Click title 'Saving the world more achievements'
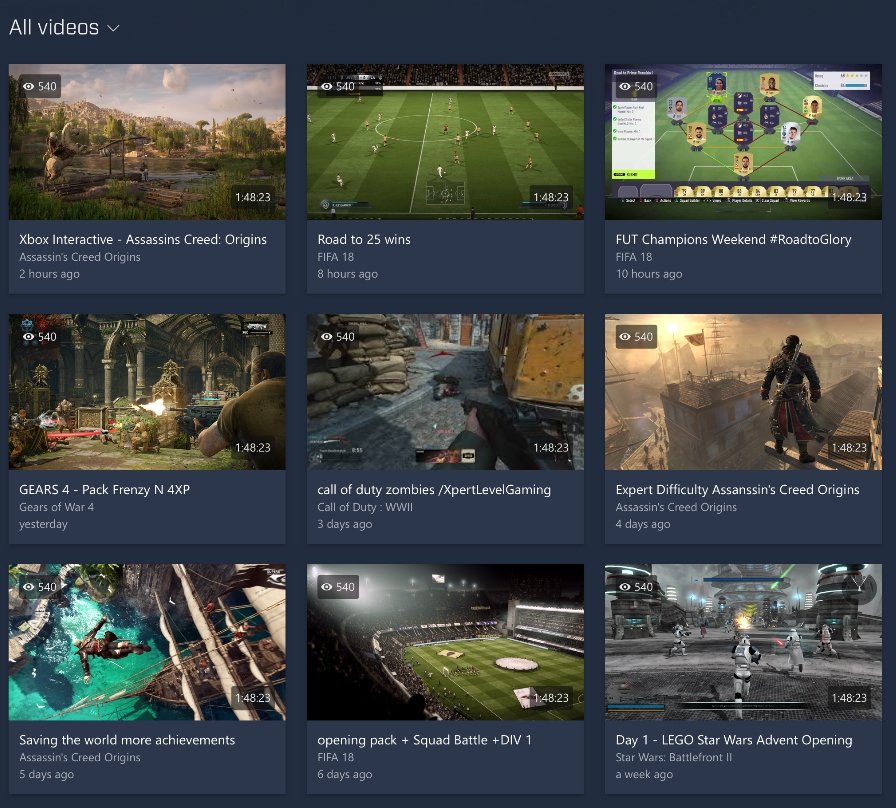896x808 pixels. click(127, 740)
